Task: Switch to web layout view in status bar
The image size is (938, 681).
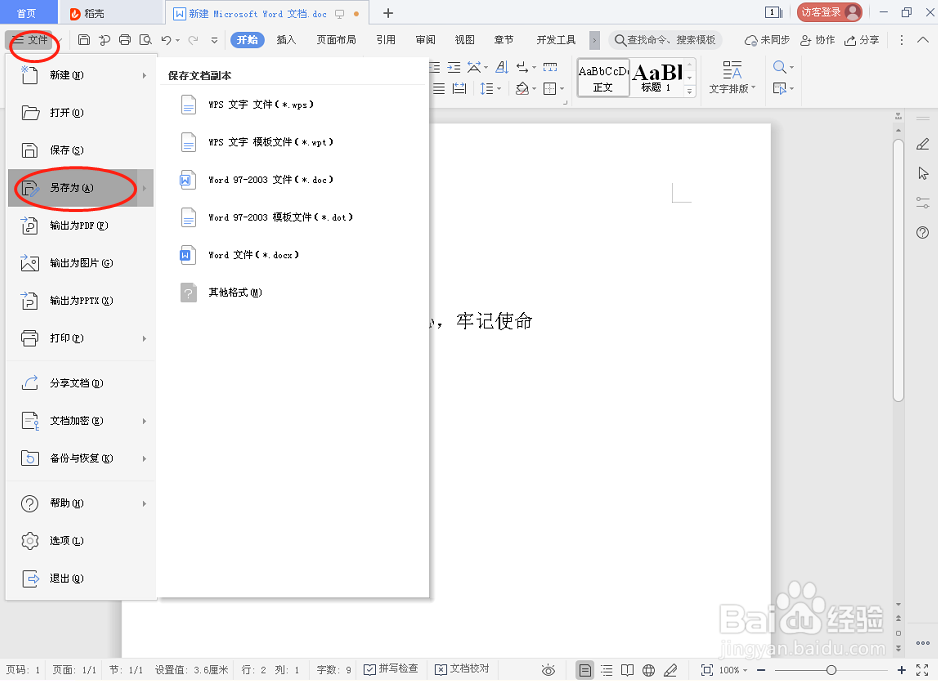Action: (x=648, y=670)
